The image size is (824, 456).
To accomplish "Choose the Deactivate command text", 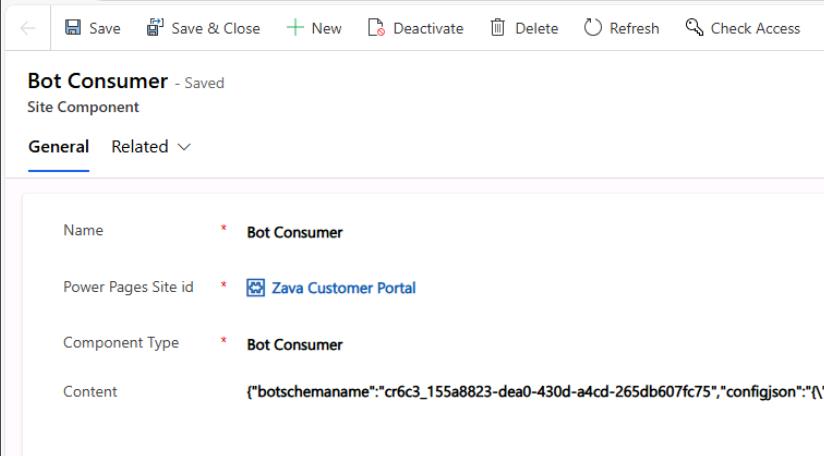I will coord(428,28).
